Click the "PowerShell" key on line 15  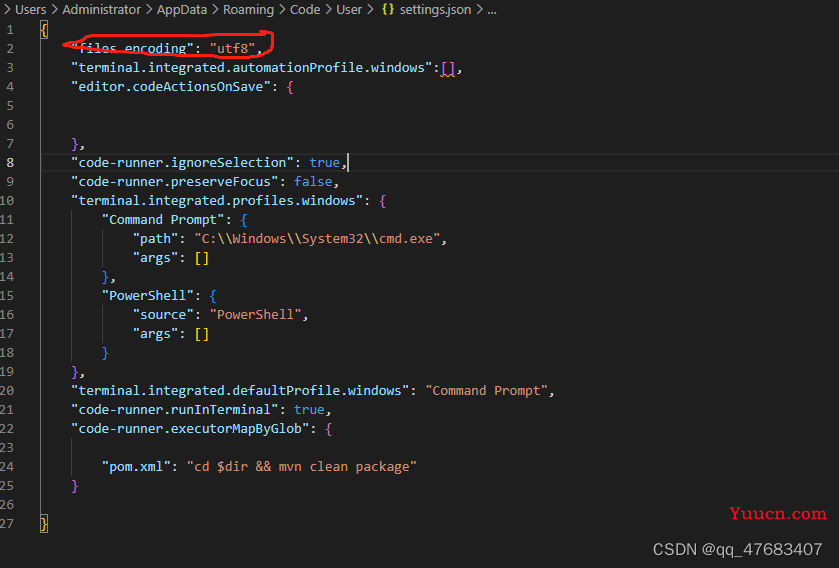point(148,296)
